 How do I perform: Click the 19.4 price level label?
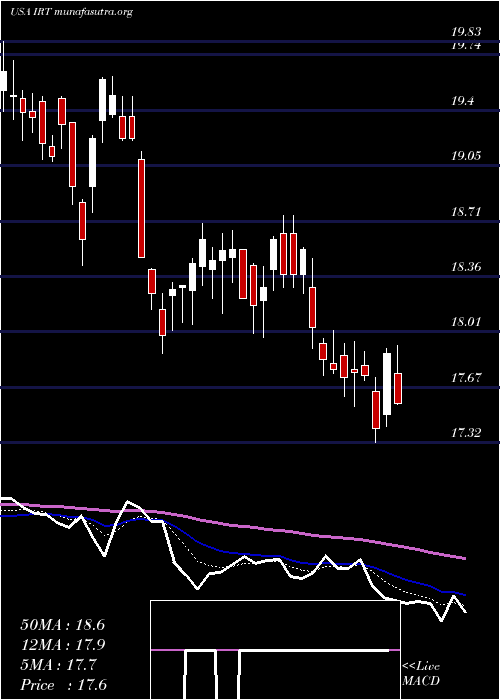462,101
